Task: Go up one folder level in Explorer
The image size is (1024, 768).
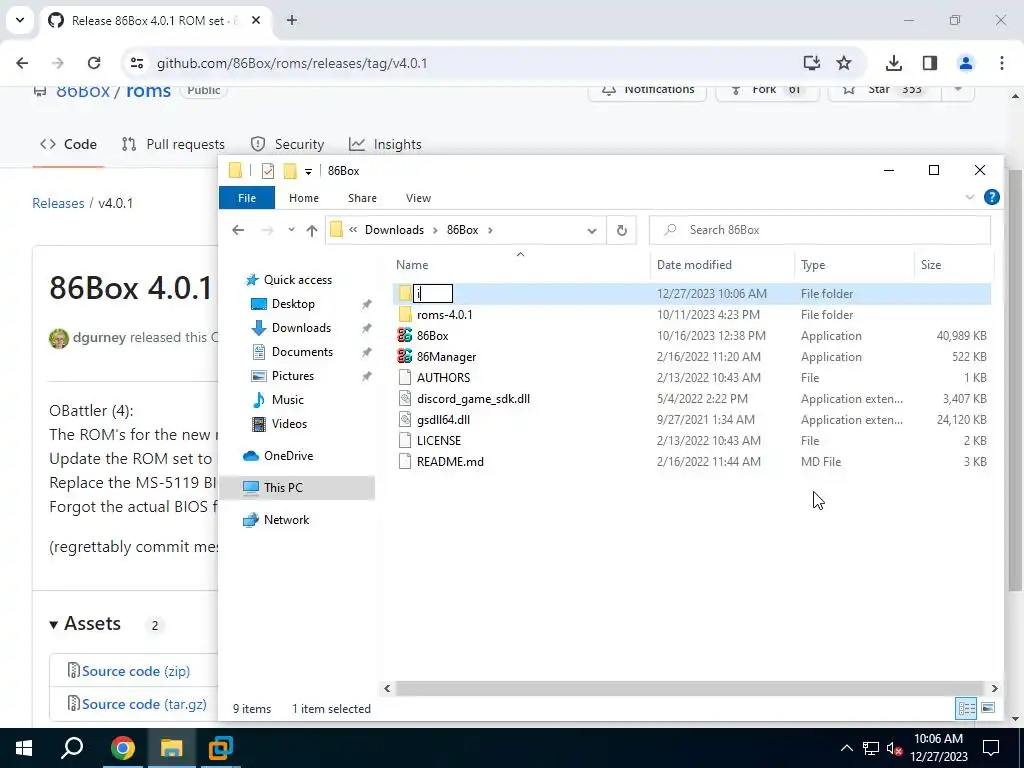Action: [x=312, y=230]
